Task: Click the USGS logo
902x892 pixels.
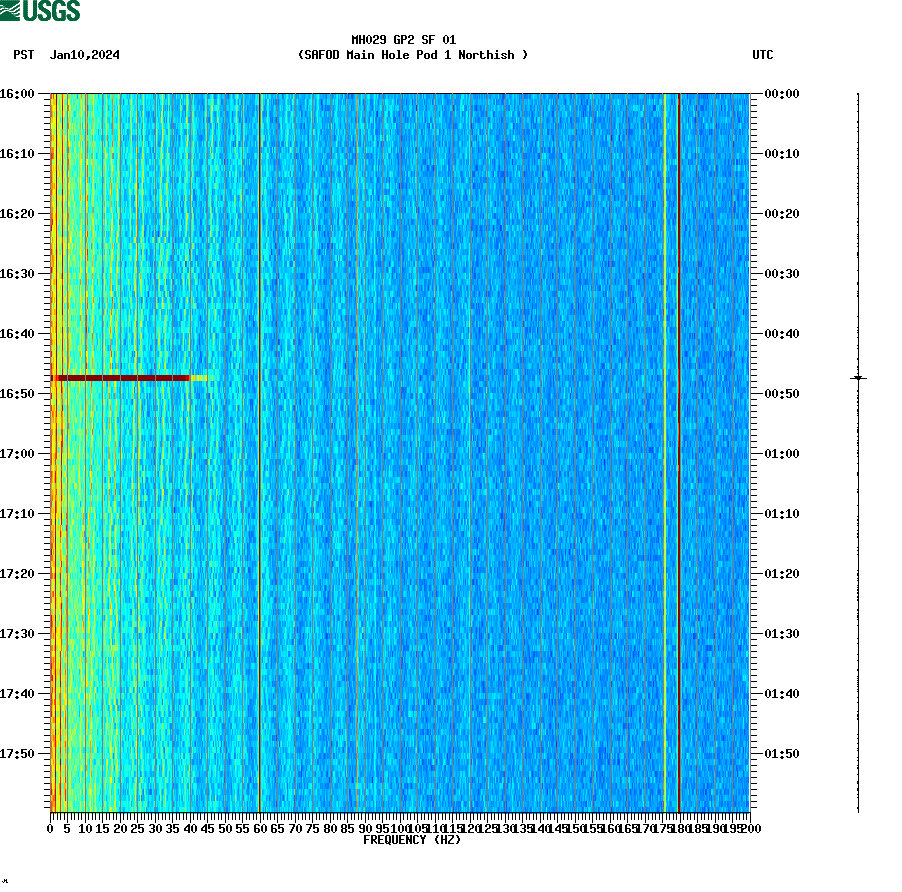Action: [x=40, y=10]
